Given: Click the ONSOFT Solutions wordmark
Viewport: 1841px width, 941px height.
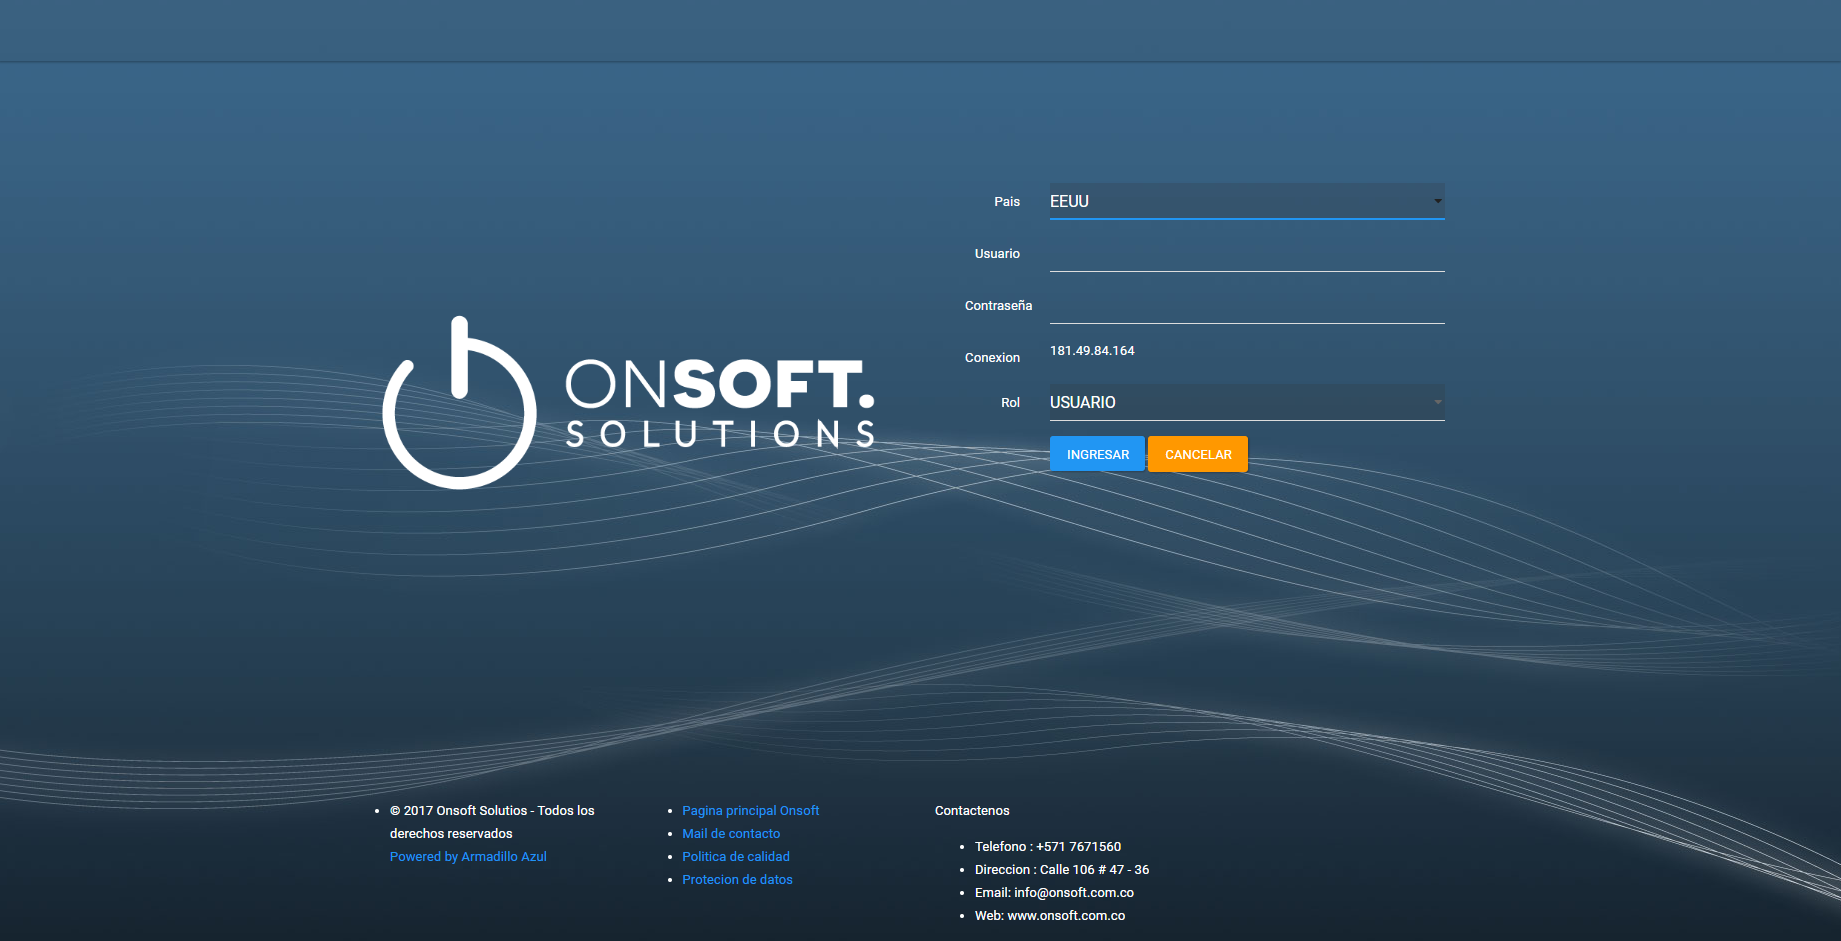Looking at the screenshot, I should [720, 403].
